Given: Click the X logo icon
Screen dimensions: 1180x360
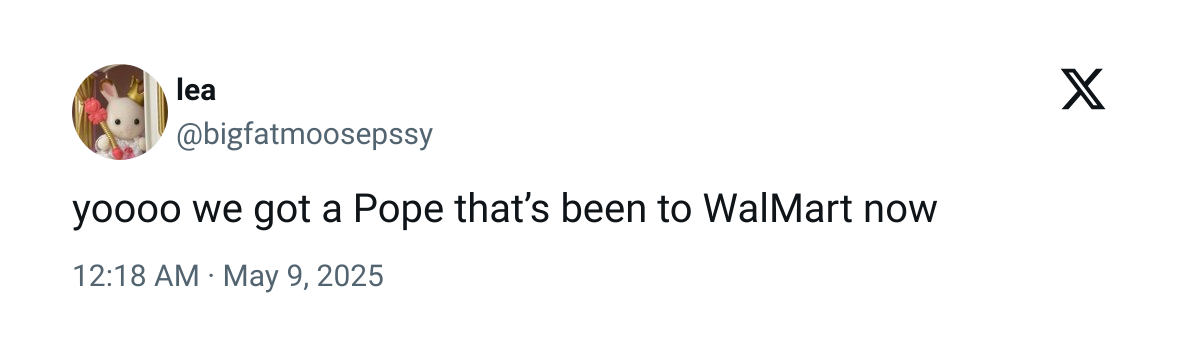Looking at the screenshot, I should click(x=1083, y=89).
